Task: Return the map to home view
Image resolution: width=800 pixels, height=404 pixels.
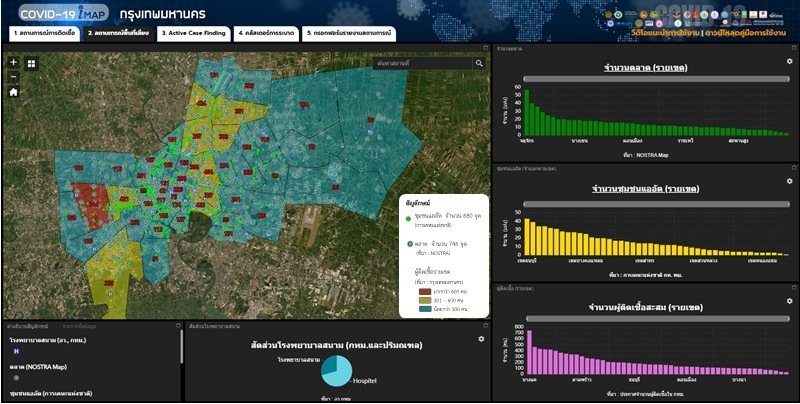Action: tap(13, 92)
